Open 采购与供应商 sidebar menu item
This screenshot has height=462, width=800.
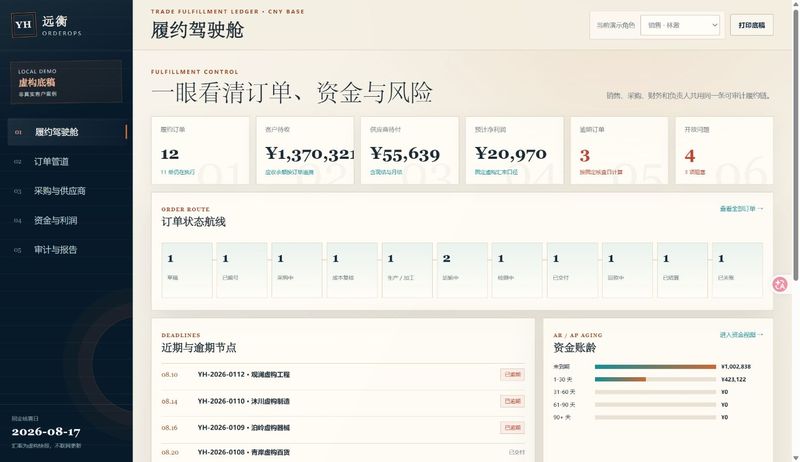click(67, 191)
